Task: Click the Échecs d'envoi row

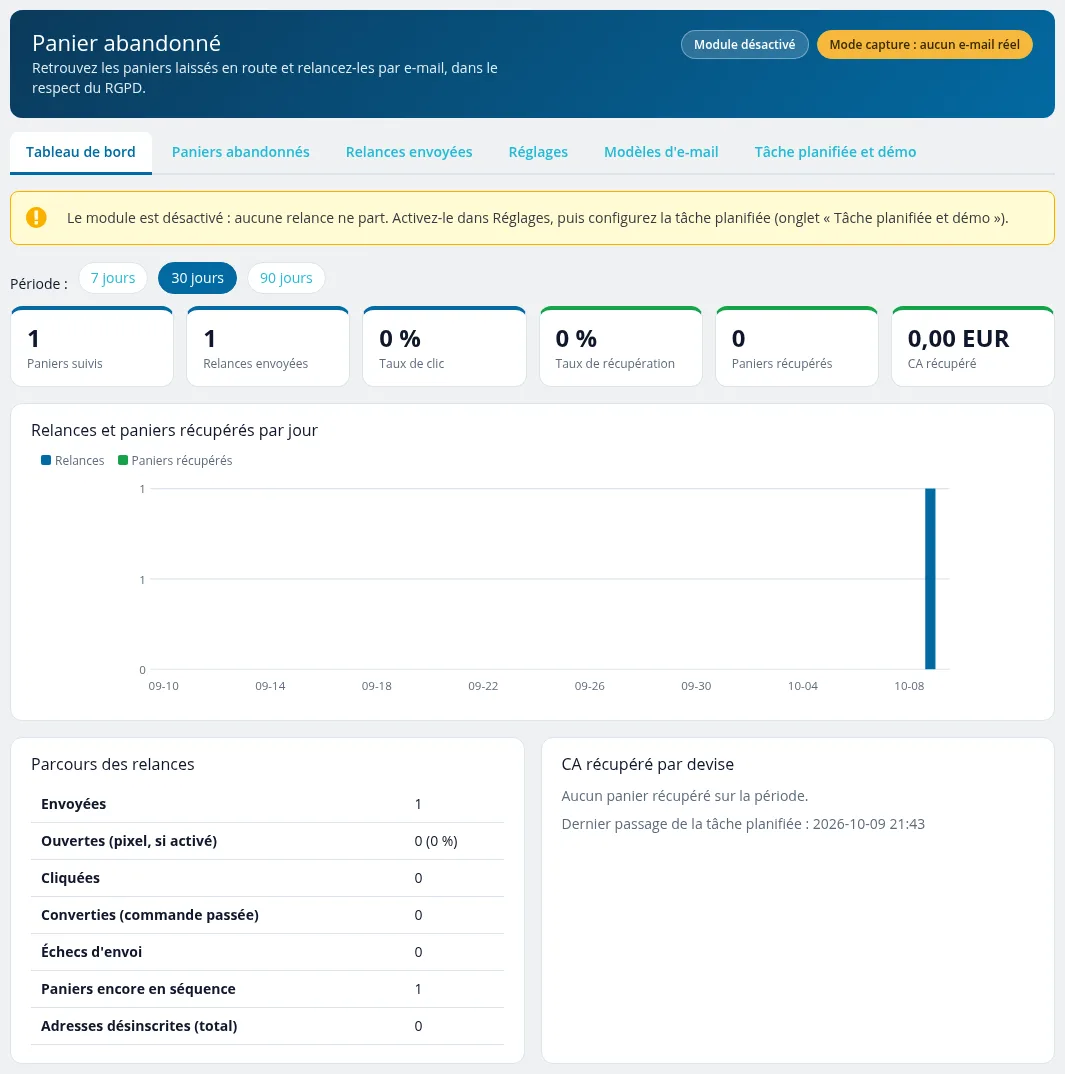Action: [267, 952]
